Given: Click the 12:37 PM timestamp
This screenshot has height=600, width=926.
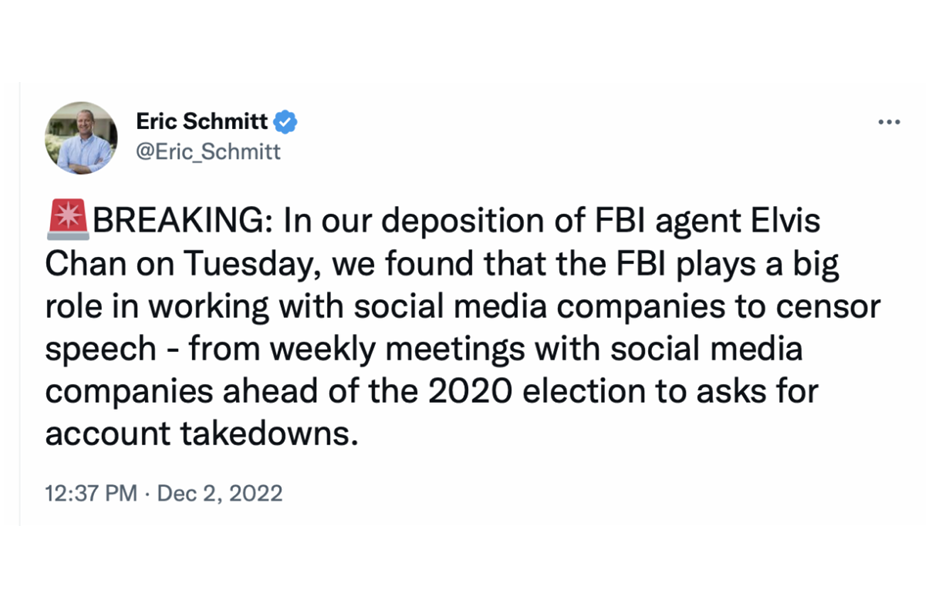Looking at the screenshot, I should click(x=91, y=493).
